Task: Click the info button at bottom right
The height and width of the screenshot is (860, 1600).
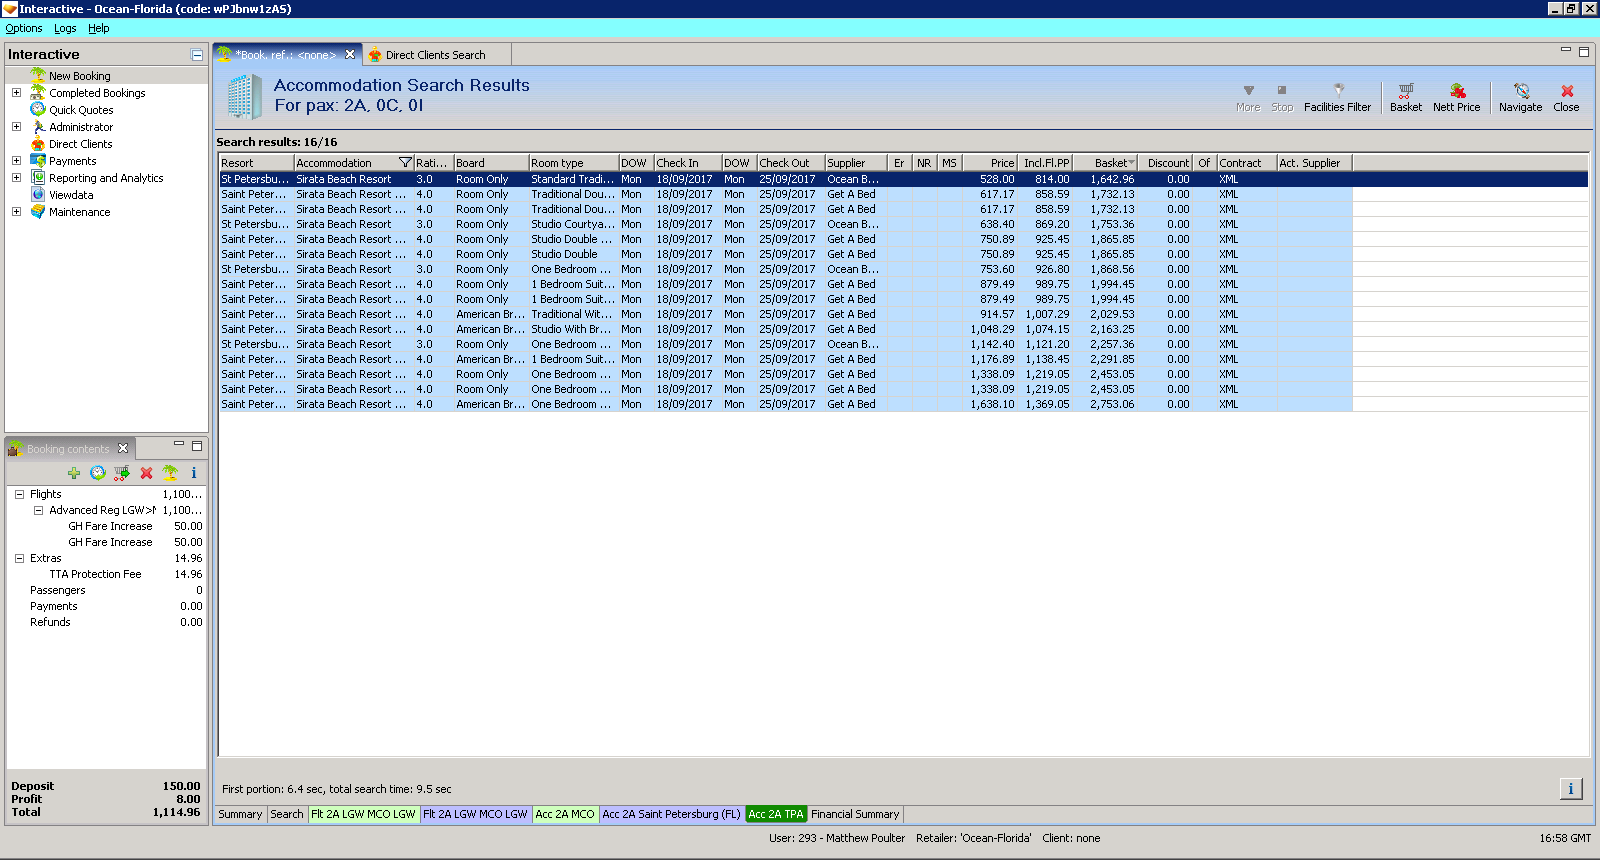Action: 1570,789
